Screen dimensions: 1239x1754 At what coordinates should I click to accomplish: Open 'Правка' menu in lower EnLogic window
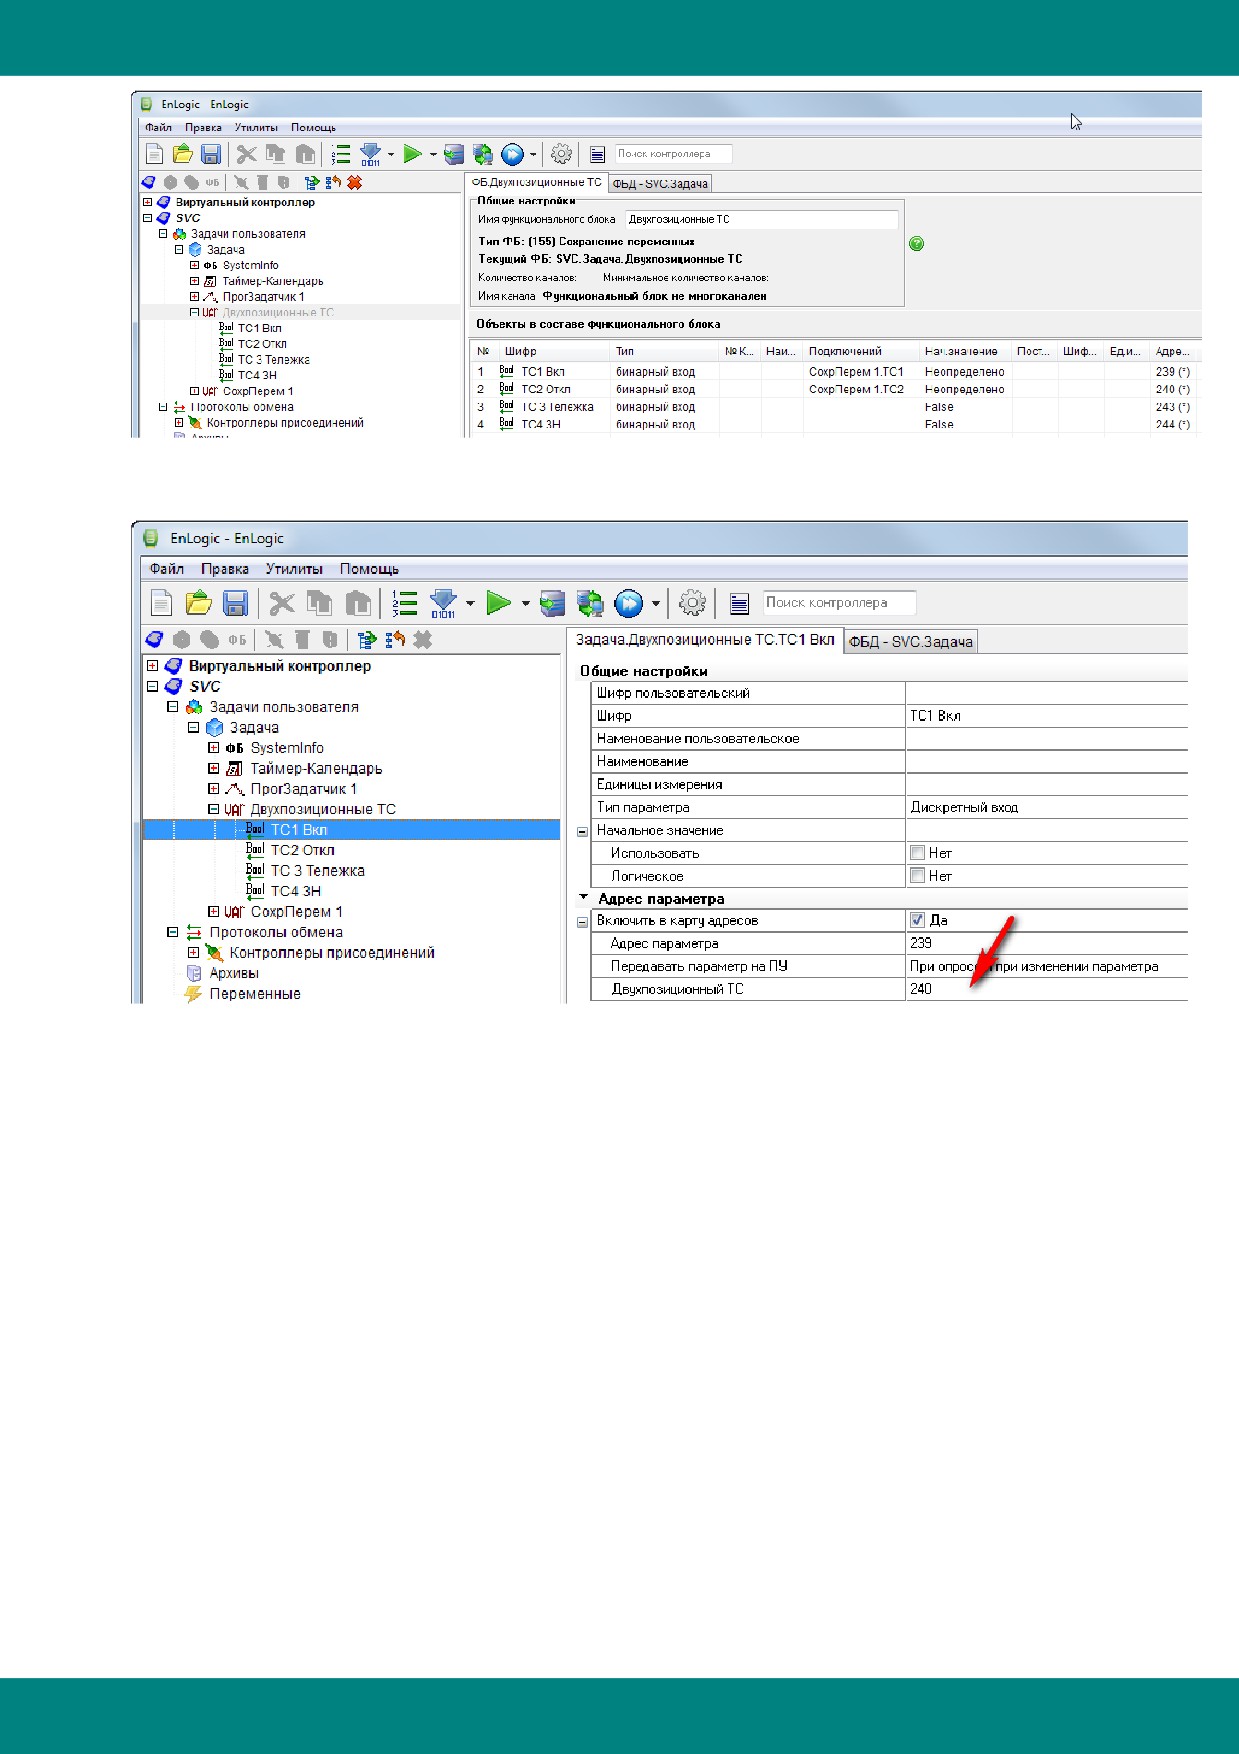(x=225, y=569)
